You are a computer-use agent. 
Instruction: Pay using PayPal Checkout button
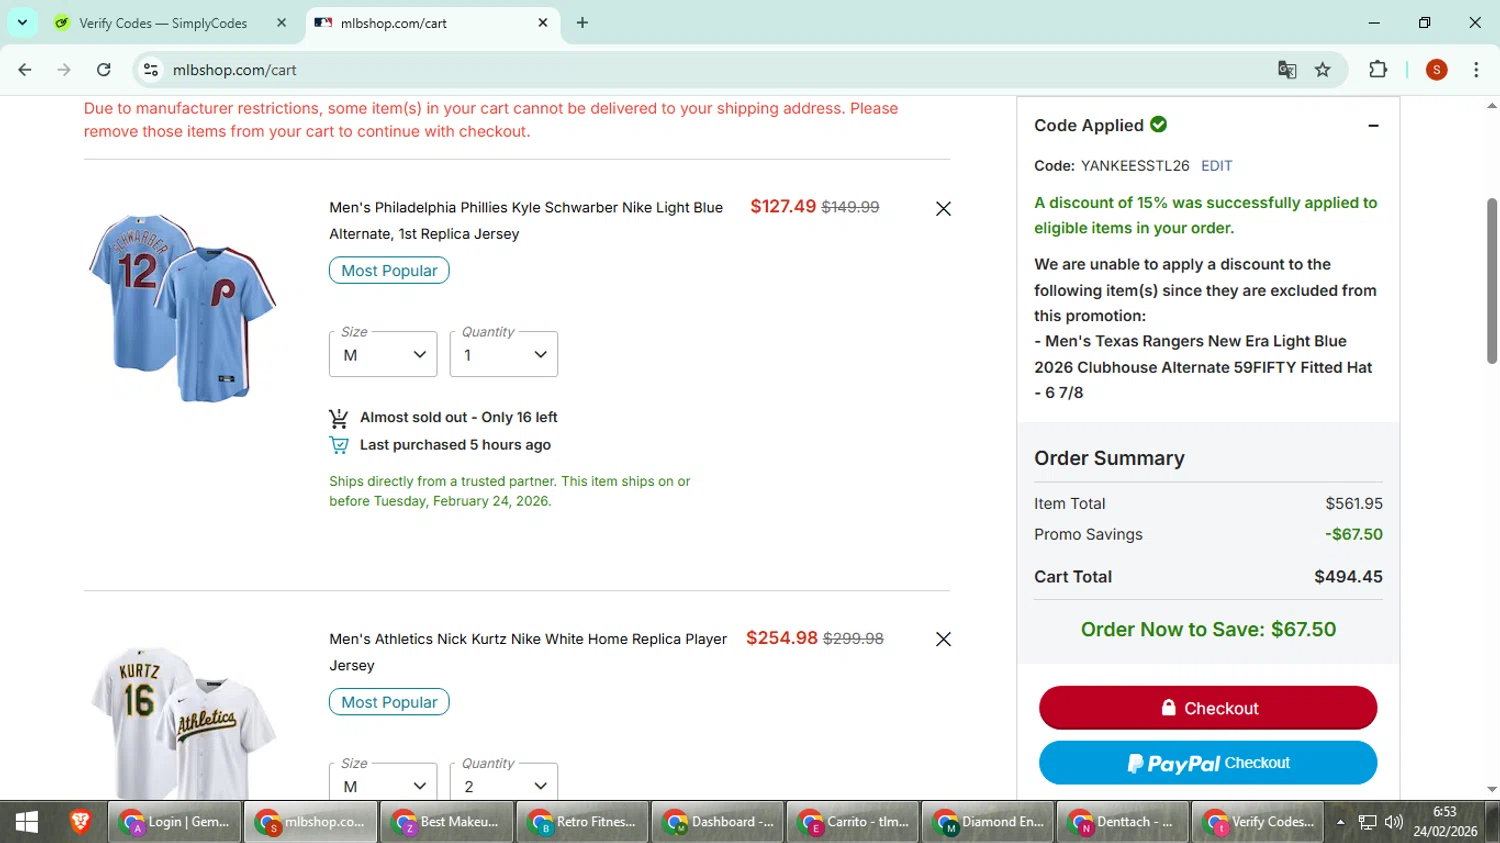[x=1208, y=763]
